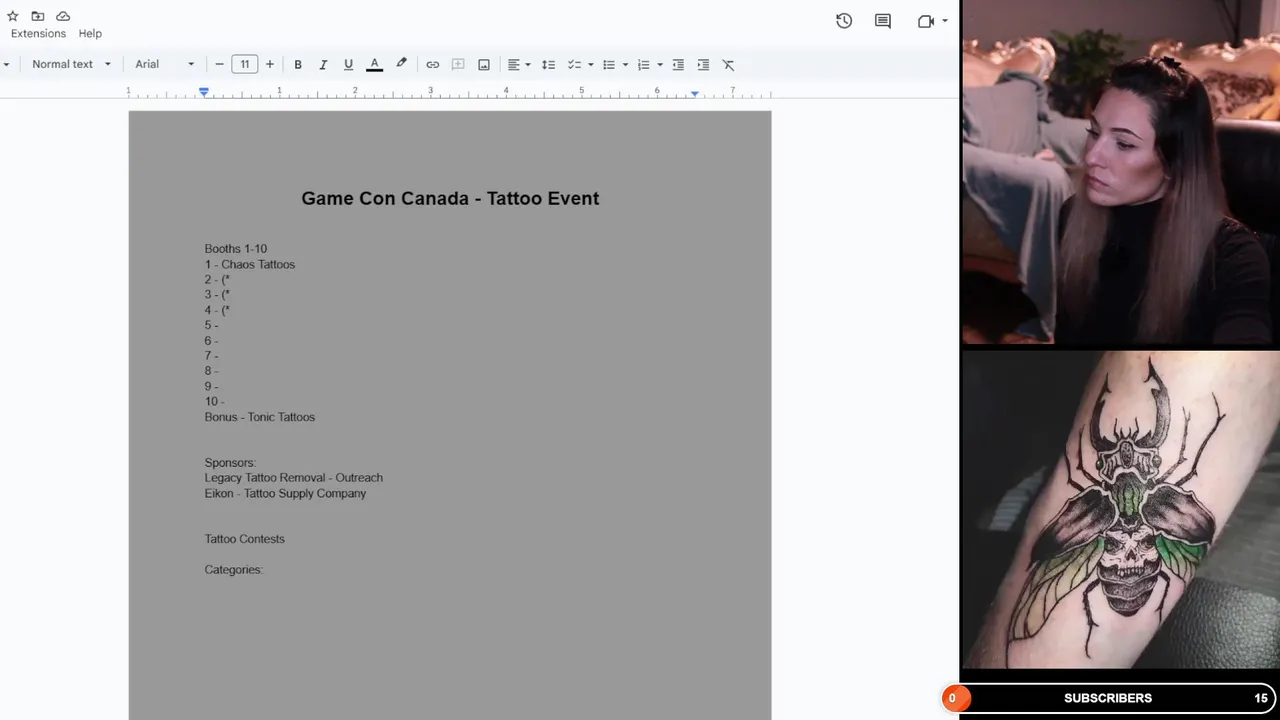Toggle italic formatting
Viewport: 1280px width, 720px height.
(323, 64)
